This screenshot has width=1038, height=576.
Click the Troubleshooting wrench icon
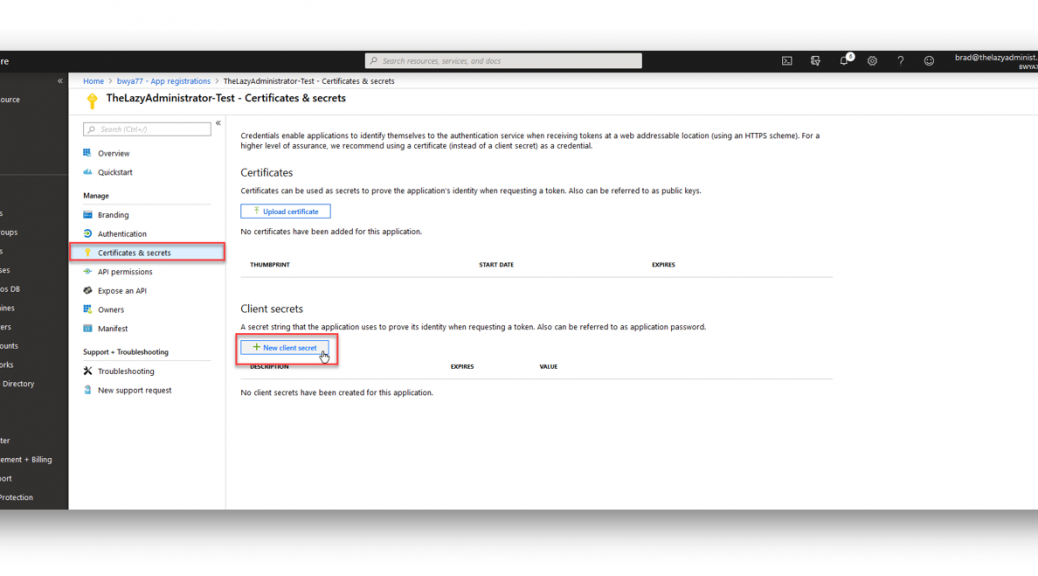(x=87, y=371)
